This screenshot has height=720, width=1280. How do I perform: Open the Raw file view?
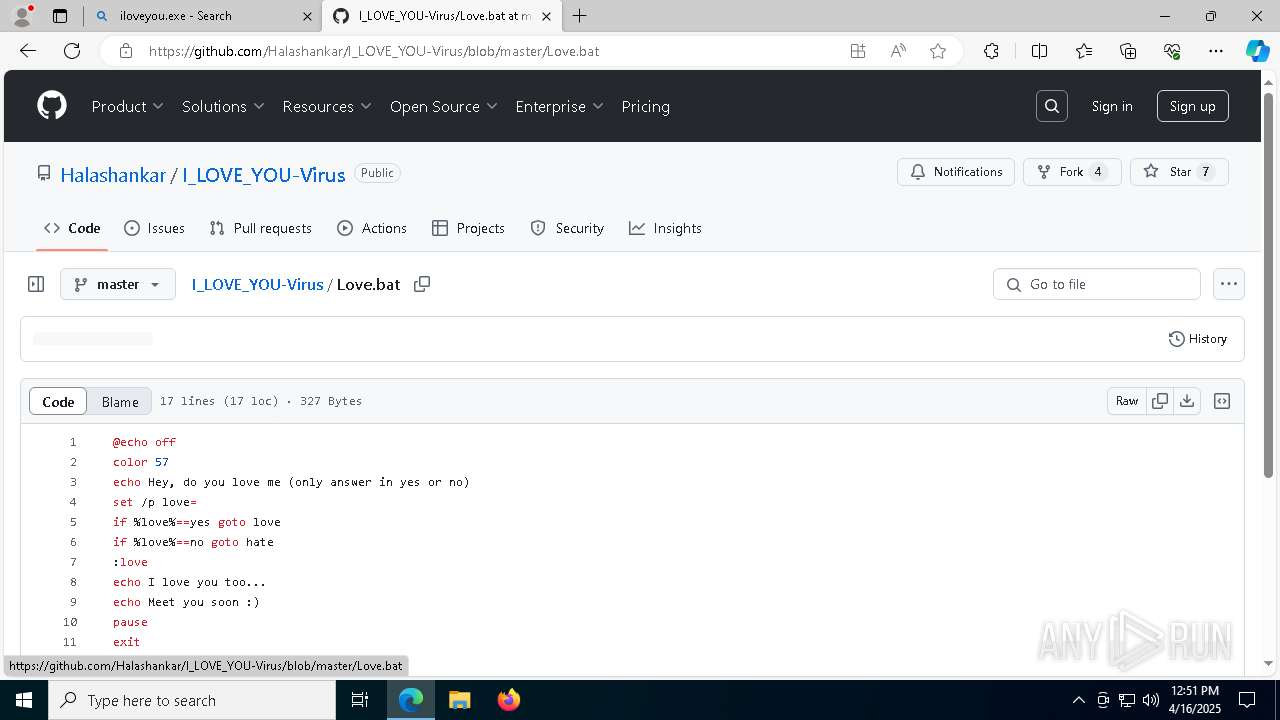pyautogui.click(x=1127, y=401)
